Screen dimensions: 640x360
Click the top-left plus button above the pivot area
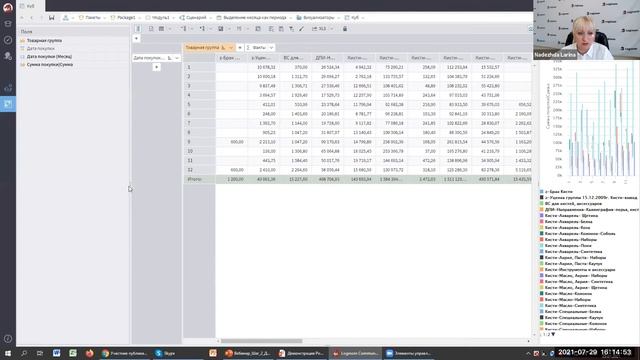[136, 38]
